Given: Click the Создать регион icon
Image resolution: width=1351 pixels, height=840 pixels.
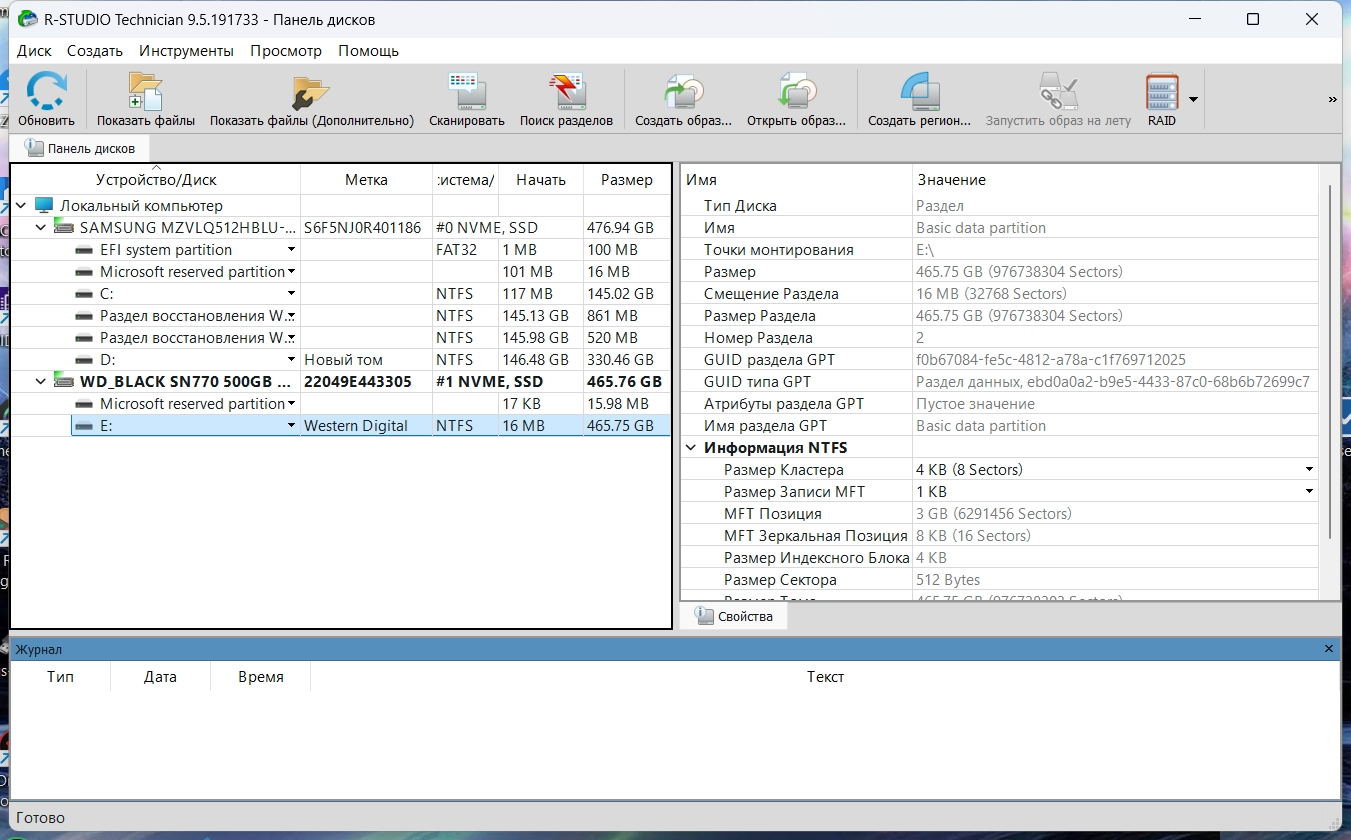Looking at the screenshot, I should pos(919,92).
